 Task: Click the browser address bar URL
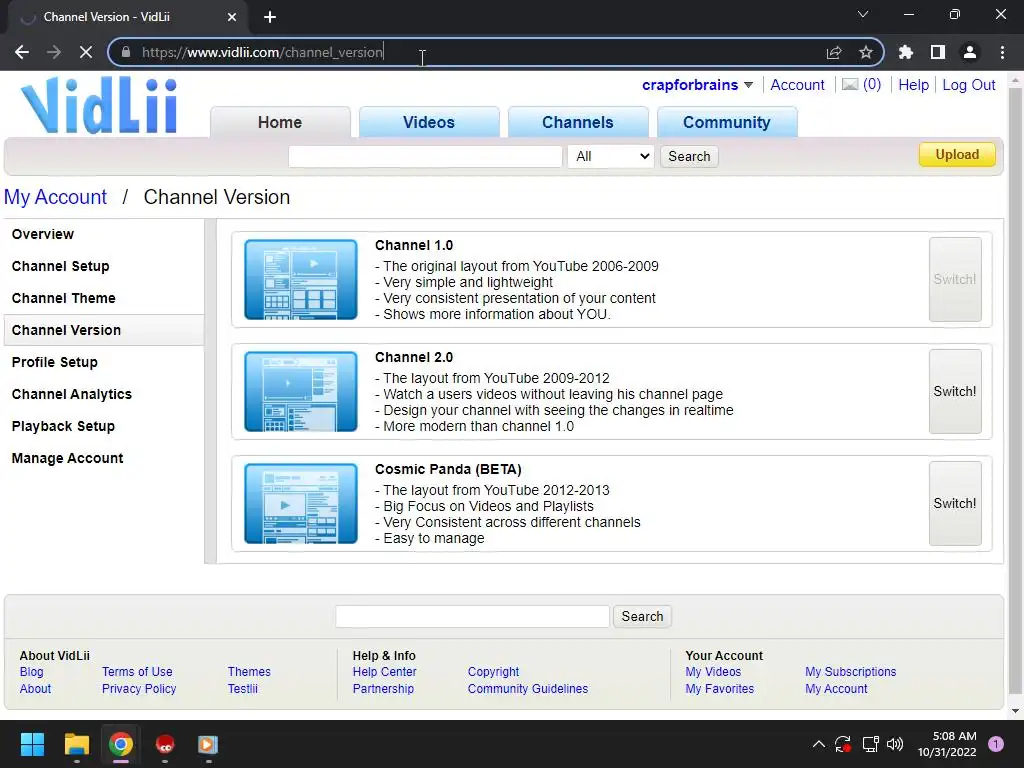[263, 52]
